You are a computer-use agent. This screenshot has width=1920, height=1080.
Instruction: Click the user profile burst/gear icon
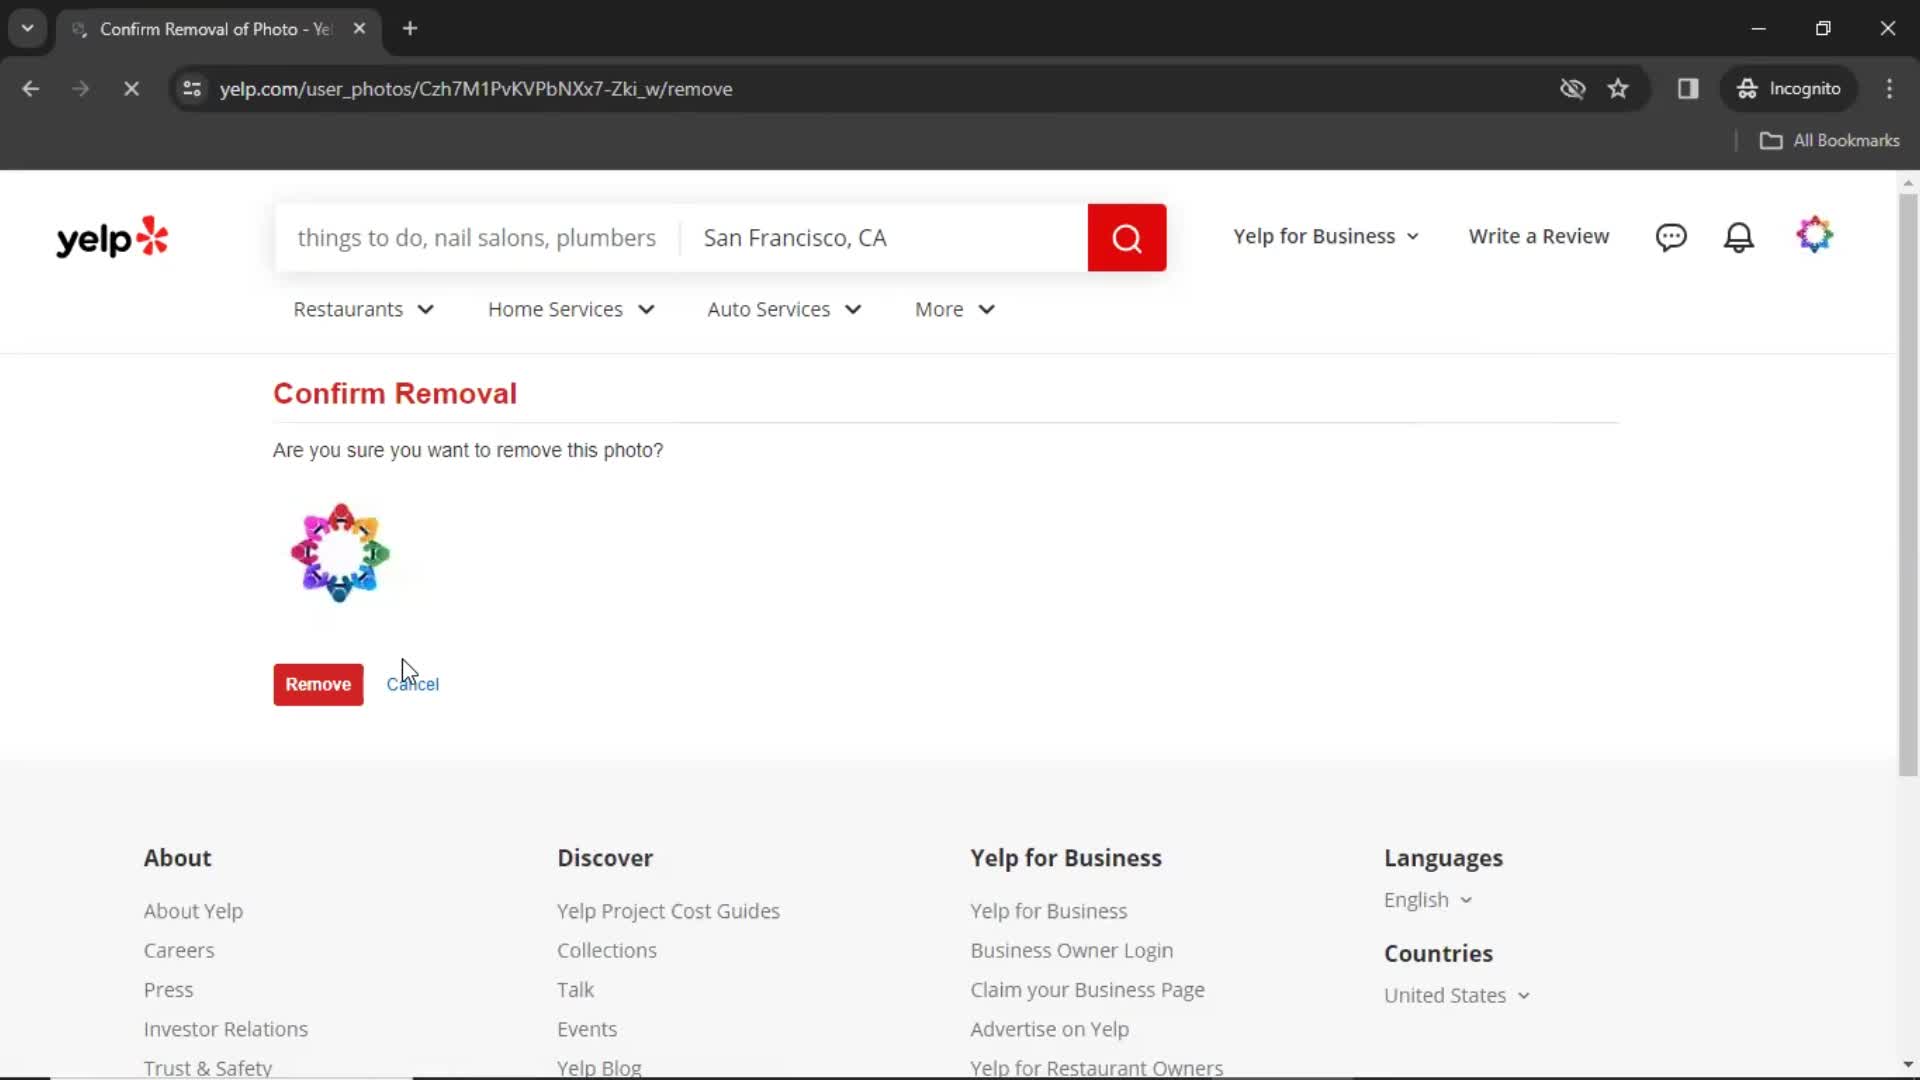click(x=1816, y=236)
